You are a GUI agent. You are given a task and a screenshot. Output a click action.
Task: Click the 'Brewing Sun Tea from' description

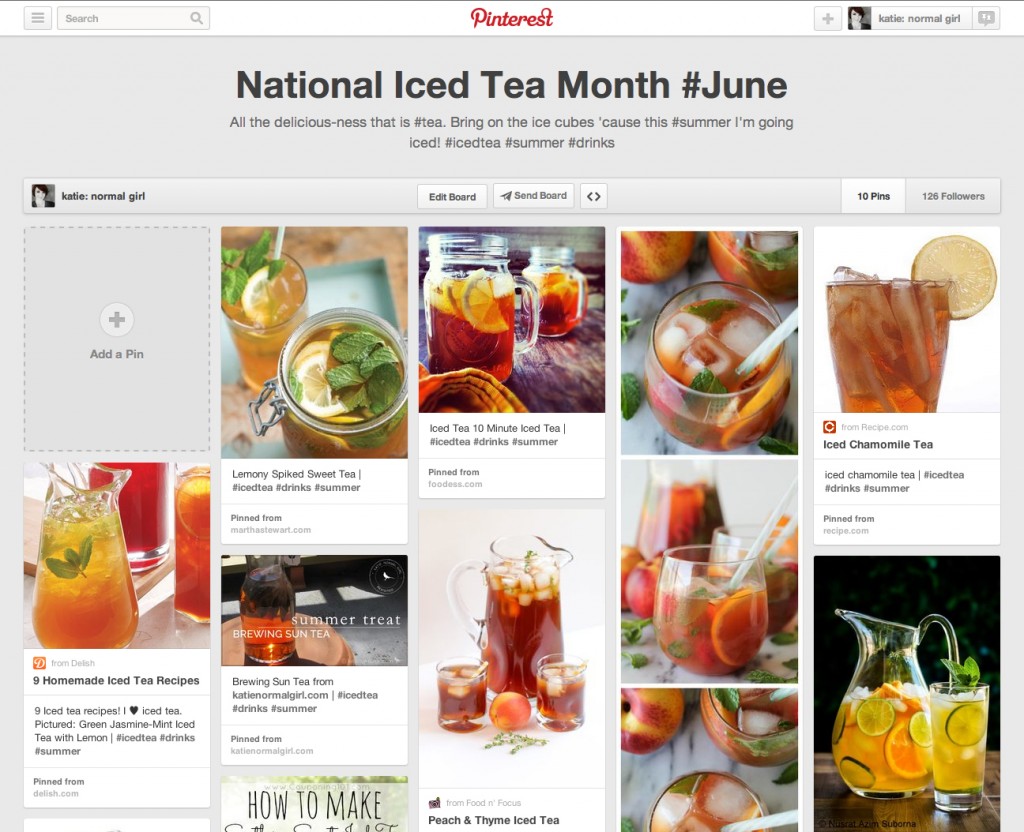coord(305,695)
